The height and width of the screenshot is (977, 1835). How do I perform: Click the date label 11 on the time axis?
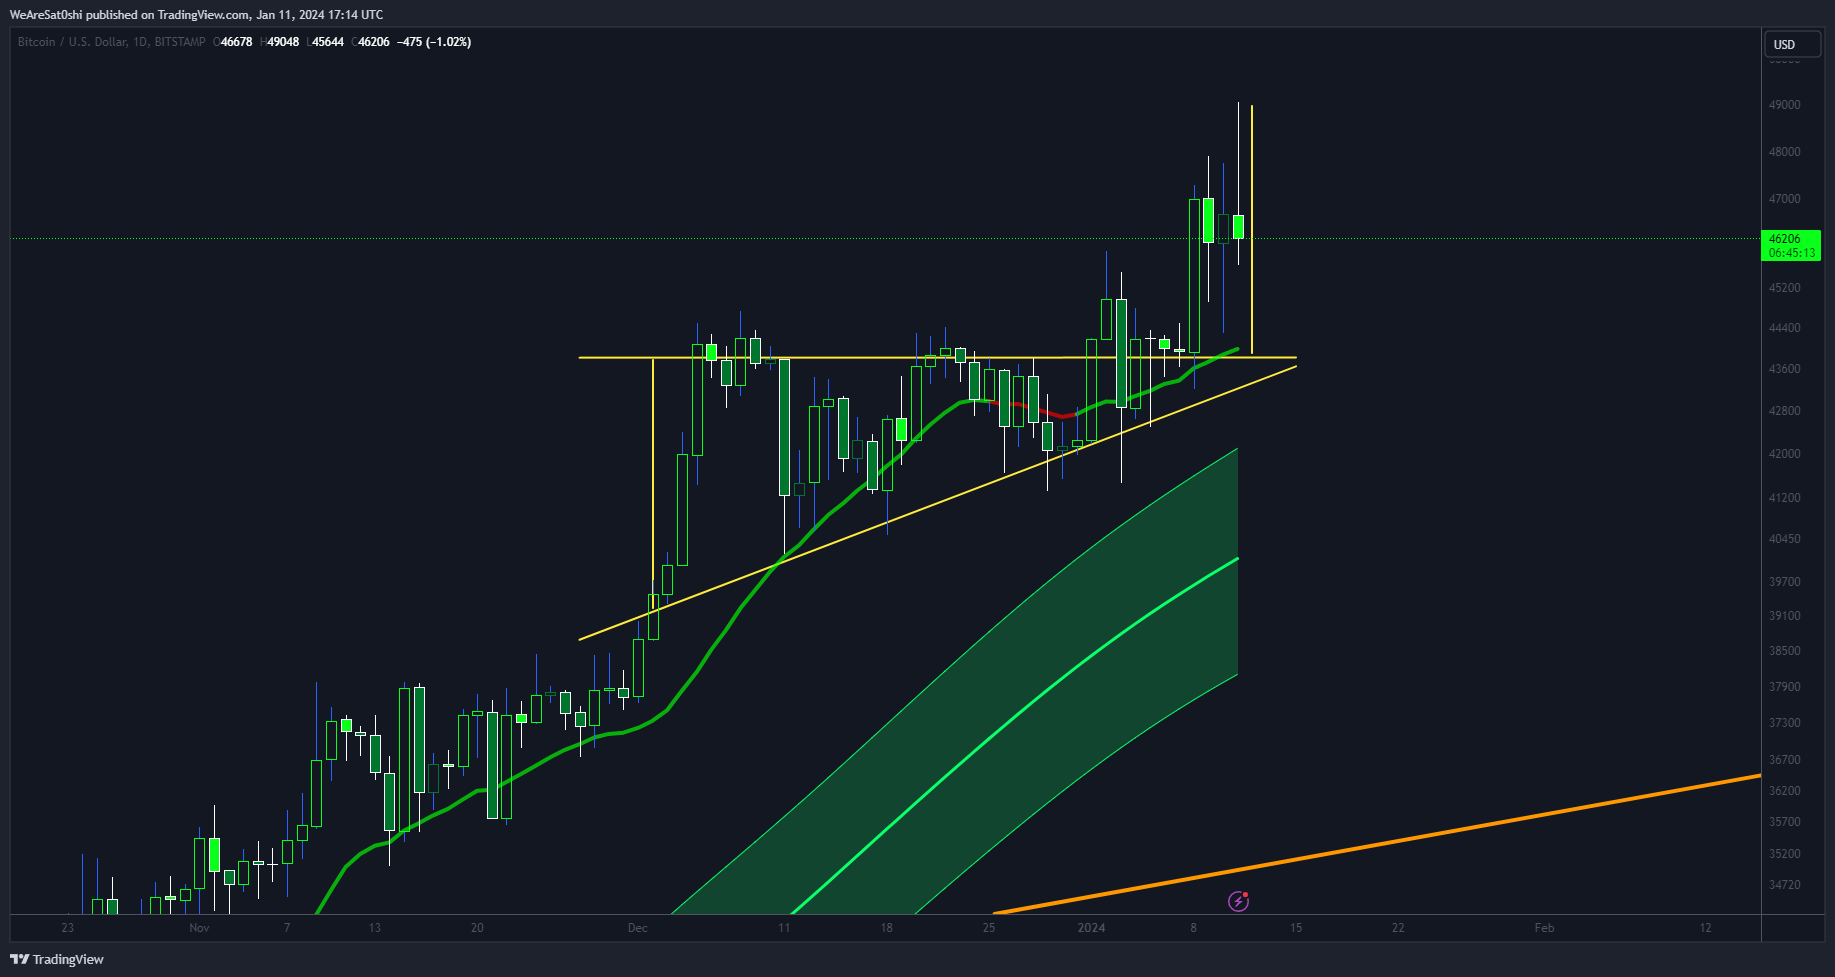click(784, 928)
